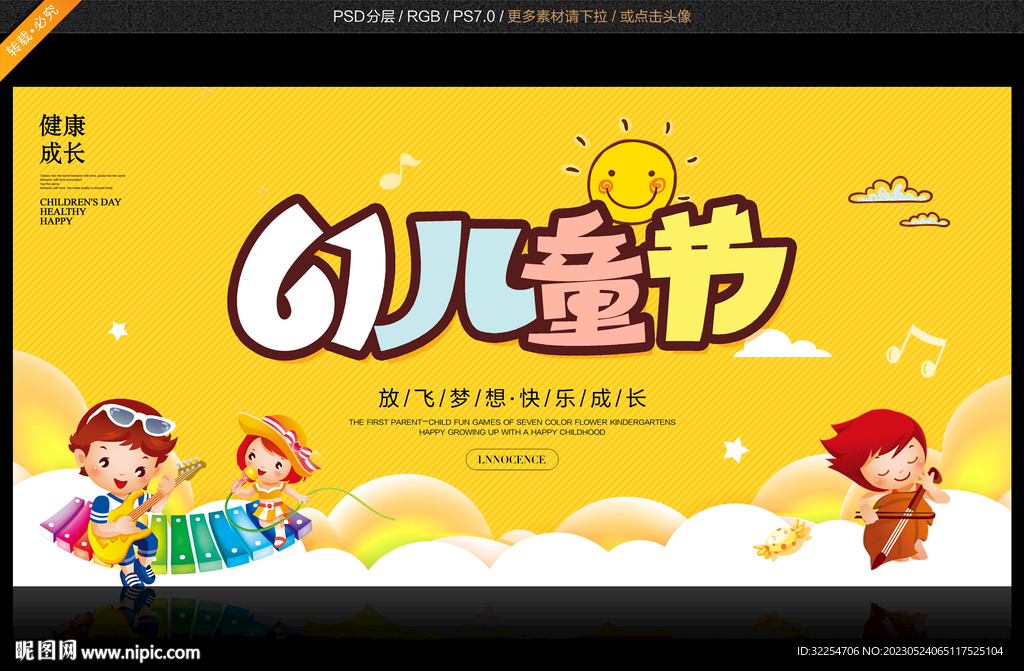Click the double music note at right
This screenshot has height=671, width=1024.
(x=916, y=351)
